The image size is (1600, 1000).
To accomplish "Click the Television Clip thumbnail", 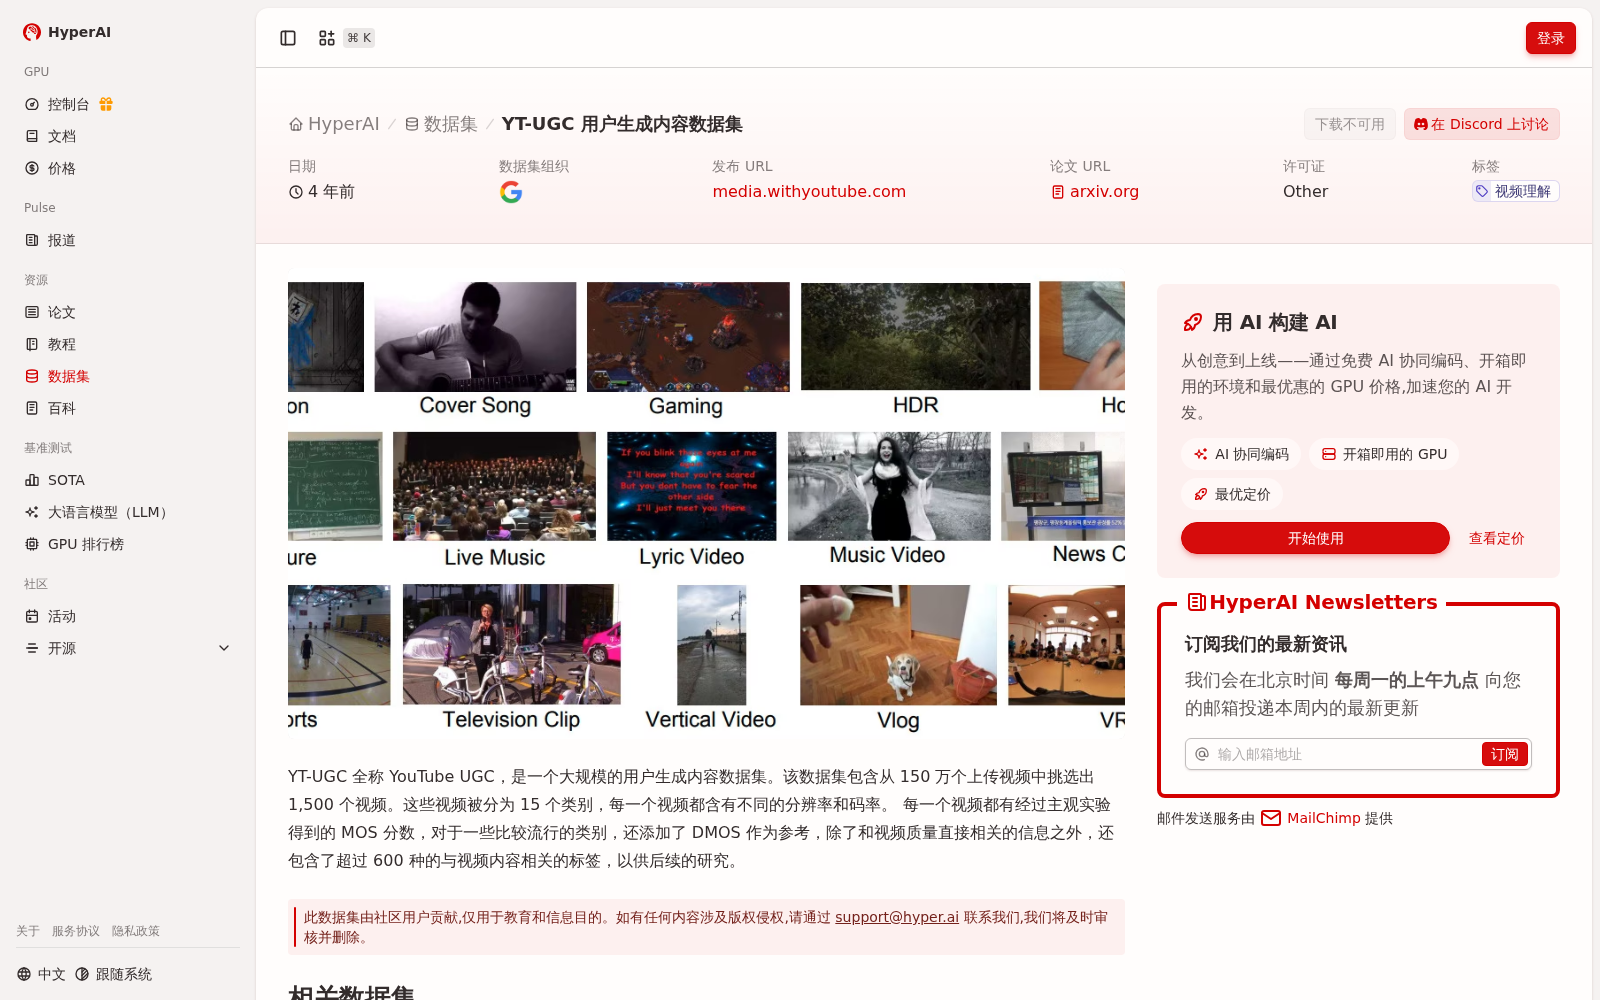I will click(511, 645).
